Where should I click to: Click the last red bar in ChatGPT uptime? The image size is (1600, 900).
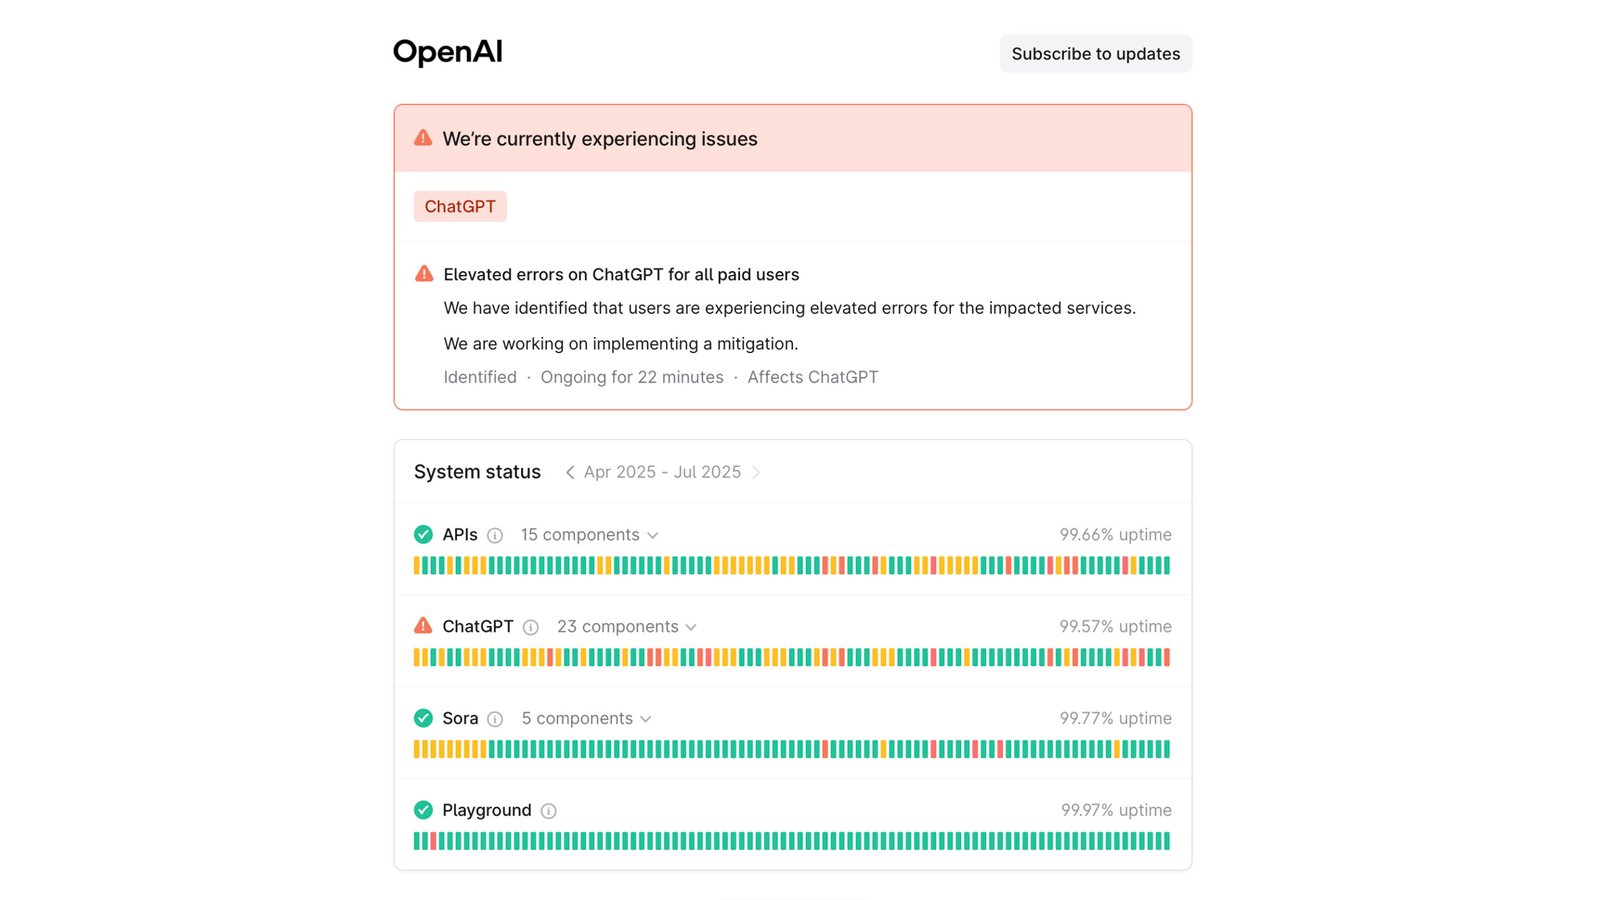click(x=1166, y=657)
